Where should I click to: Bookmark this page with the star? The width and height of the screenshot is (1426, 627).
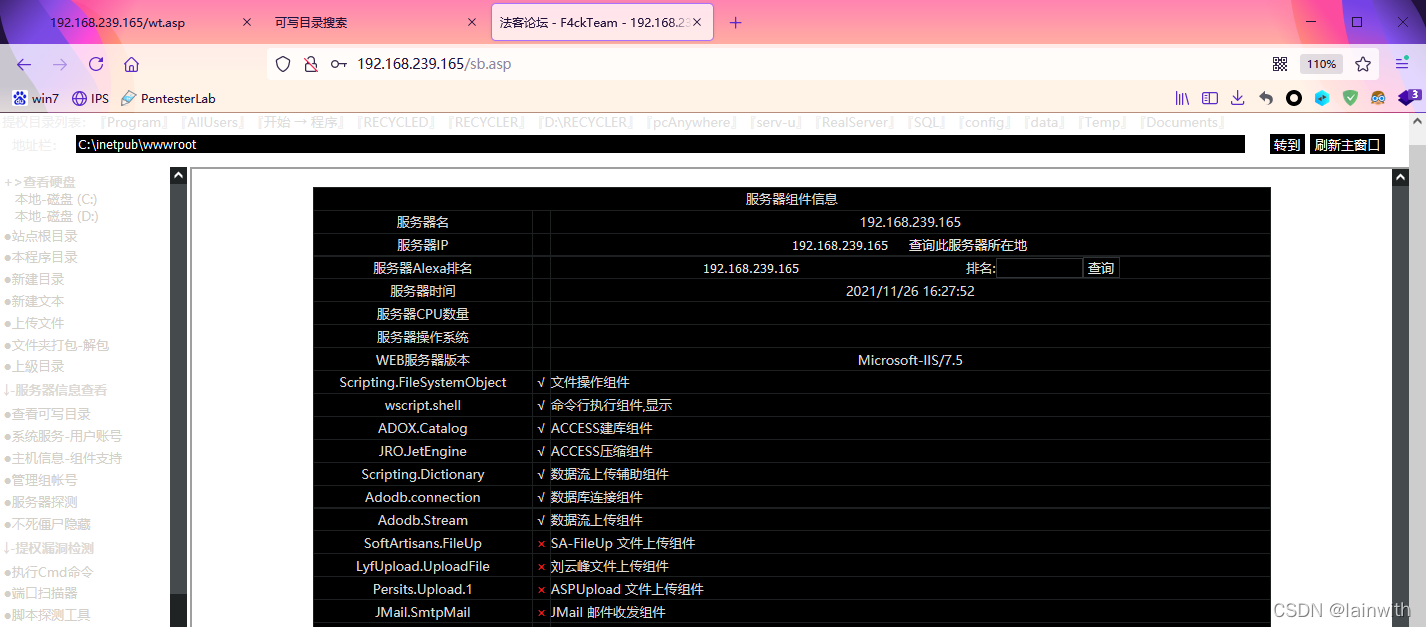tap(1363, 64)
